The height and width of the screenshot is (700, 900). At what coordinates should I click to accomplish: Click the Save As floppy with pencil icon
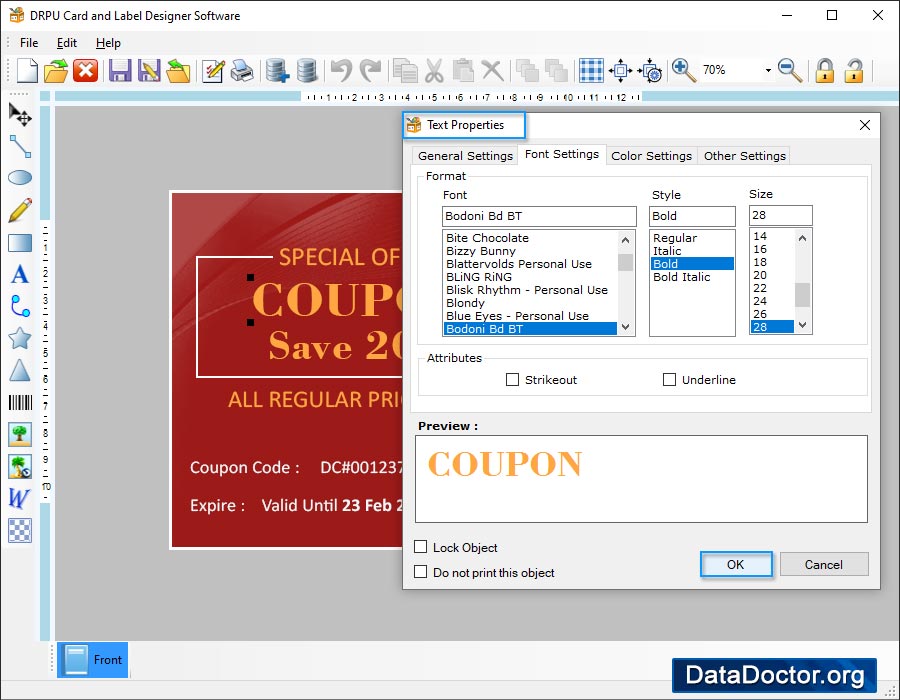pyautogui.click(x=149, y=71)
